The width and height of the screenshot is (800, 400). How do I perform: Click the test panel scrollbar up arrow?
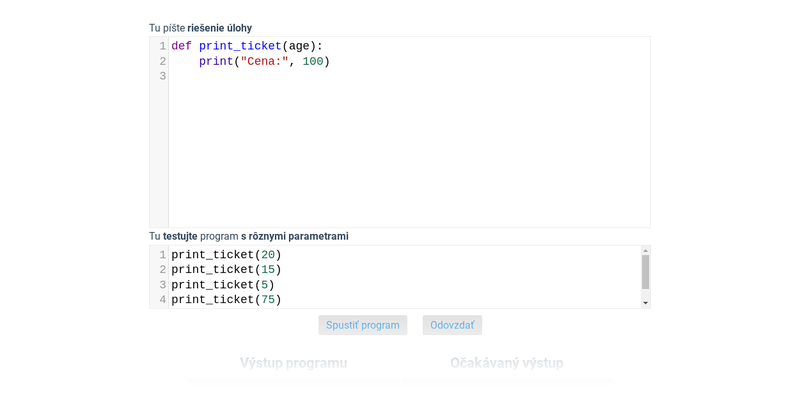coord(645,251)
